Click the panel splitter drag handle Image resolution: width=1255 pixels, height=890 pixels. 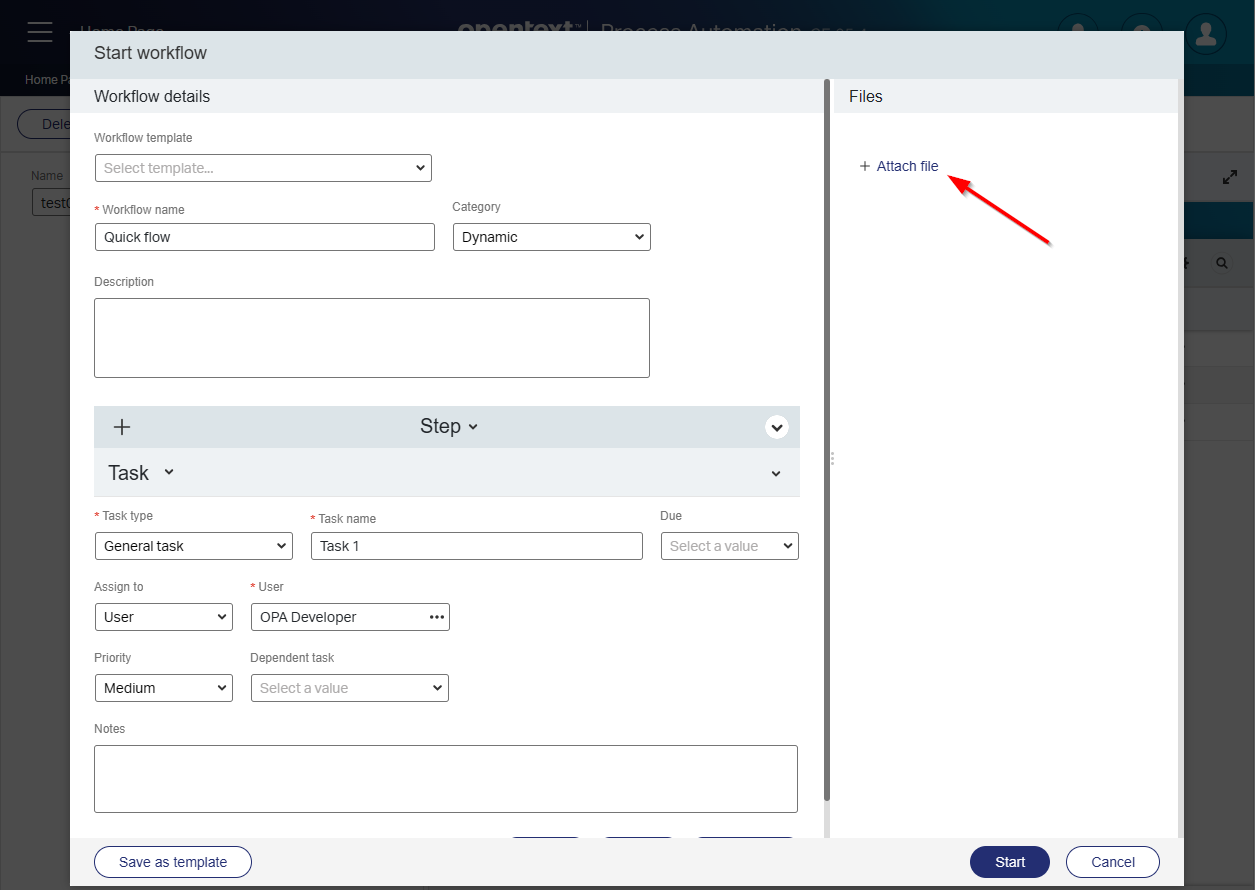click(x=832, y=458)
